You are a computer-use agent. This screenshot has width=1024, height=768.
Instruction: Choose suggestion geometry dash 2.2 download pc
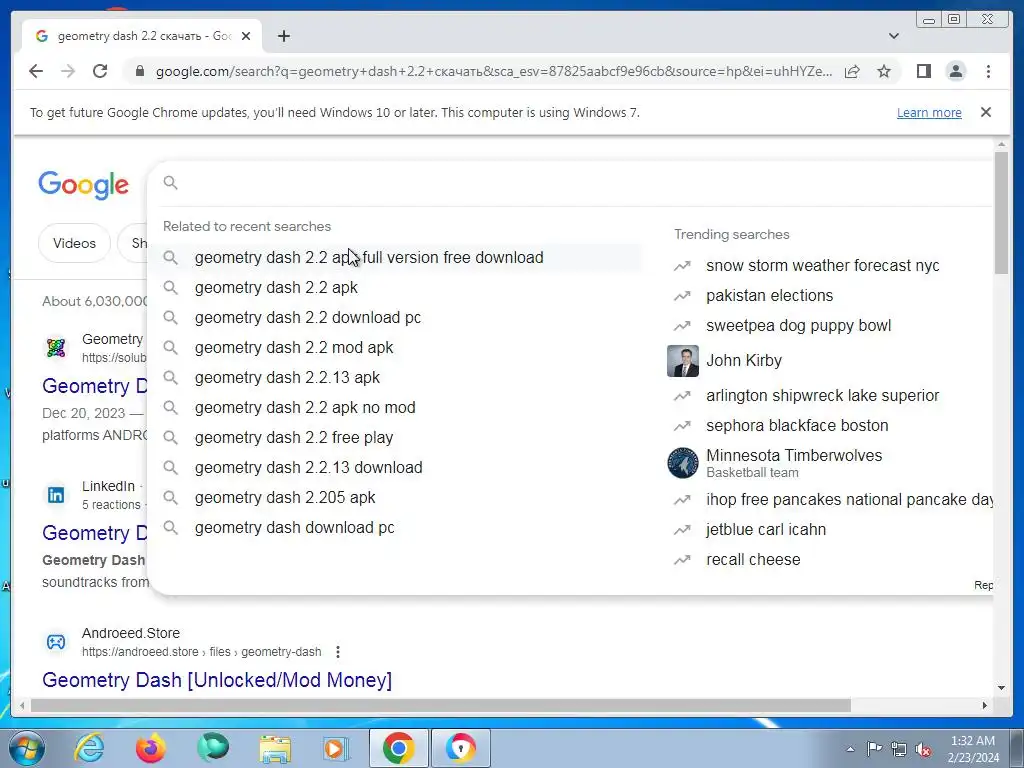click(394, 317)
